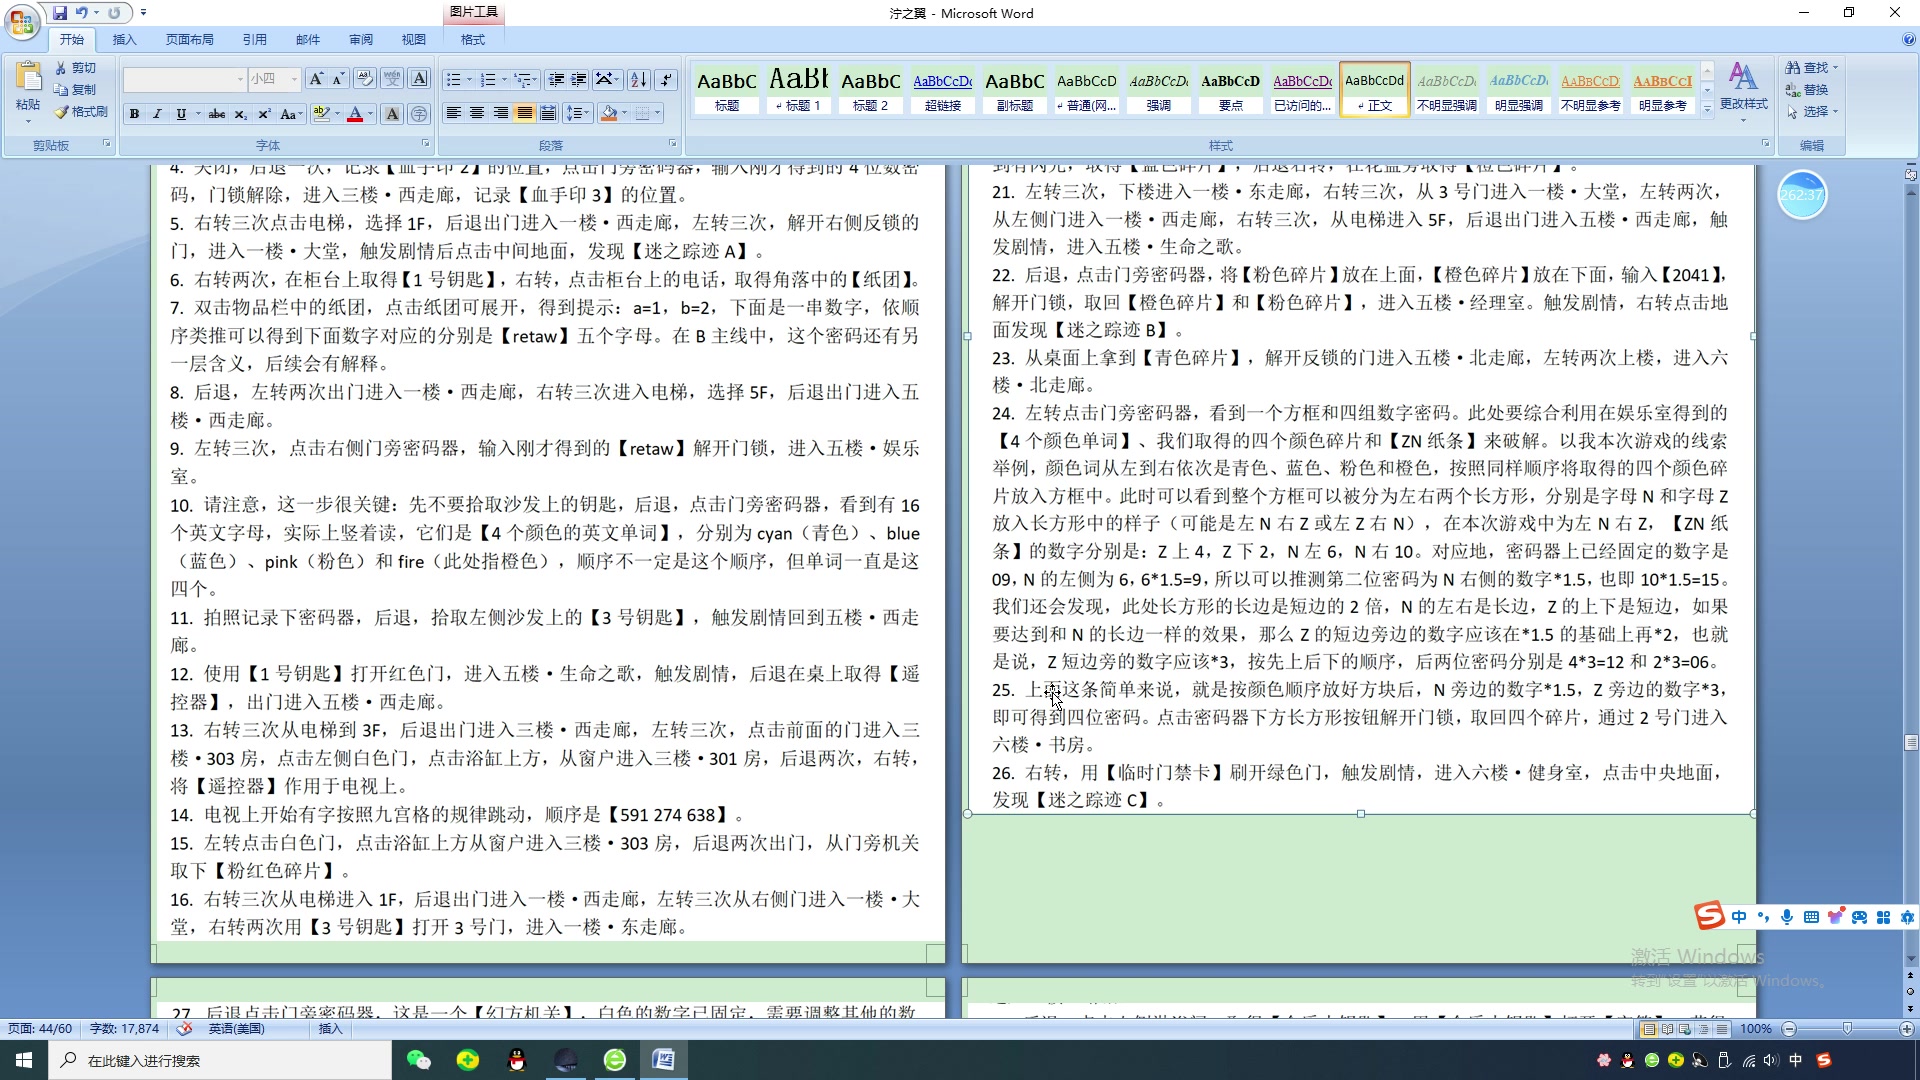Open the Mailings (邮件) tab
This screenshot has width=1920, height=1080.
308,40
